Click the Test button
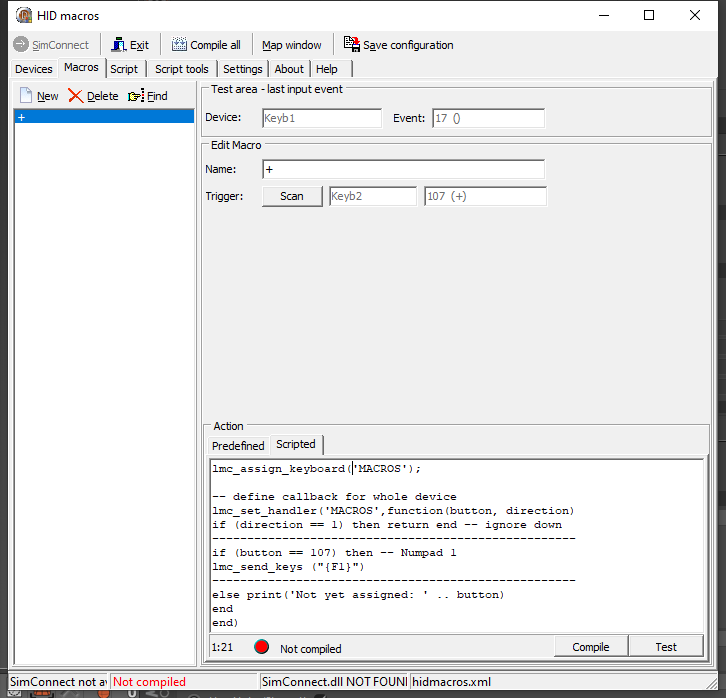 665,647
